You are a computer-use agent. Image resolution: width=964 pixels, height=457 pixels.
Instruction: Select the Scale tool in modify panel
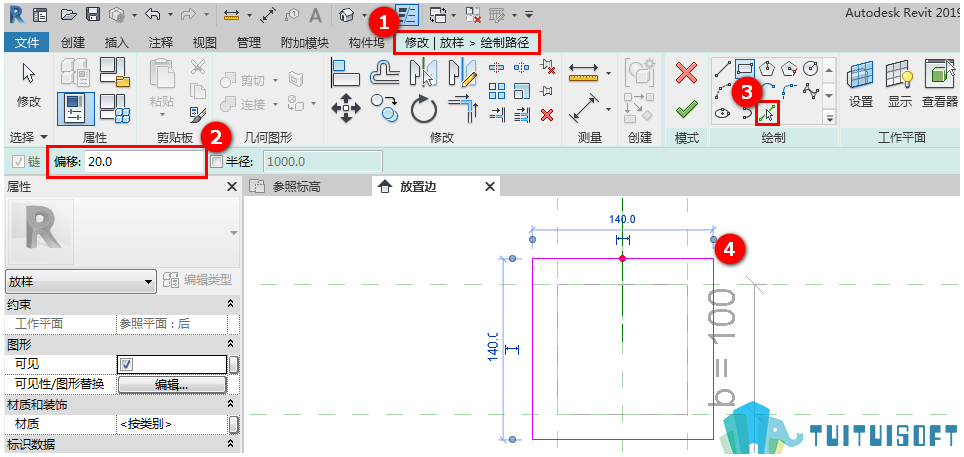click(522, 91)
